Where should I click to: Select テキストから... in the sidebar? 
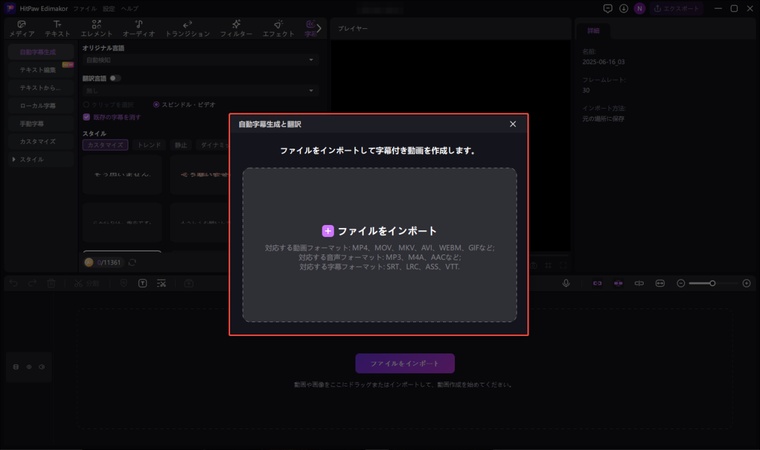[41, 88]
